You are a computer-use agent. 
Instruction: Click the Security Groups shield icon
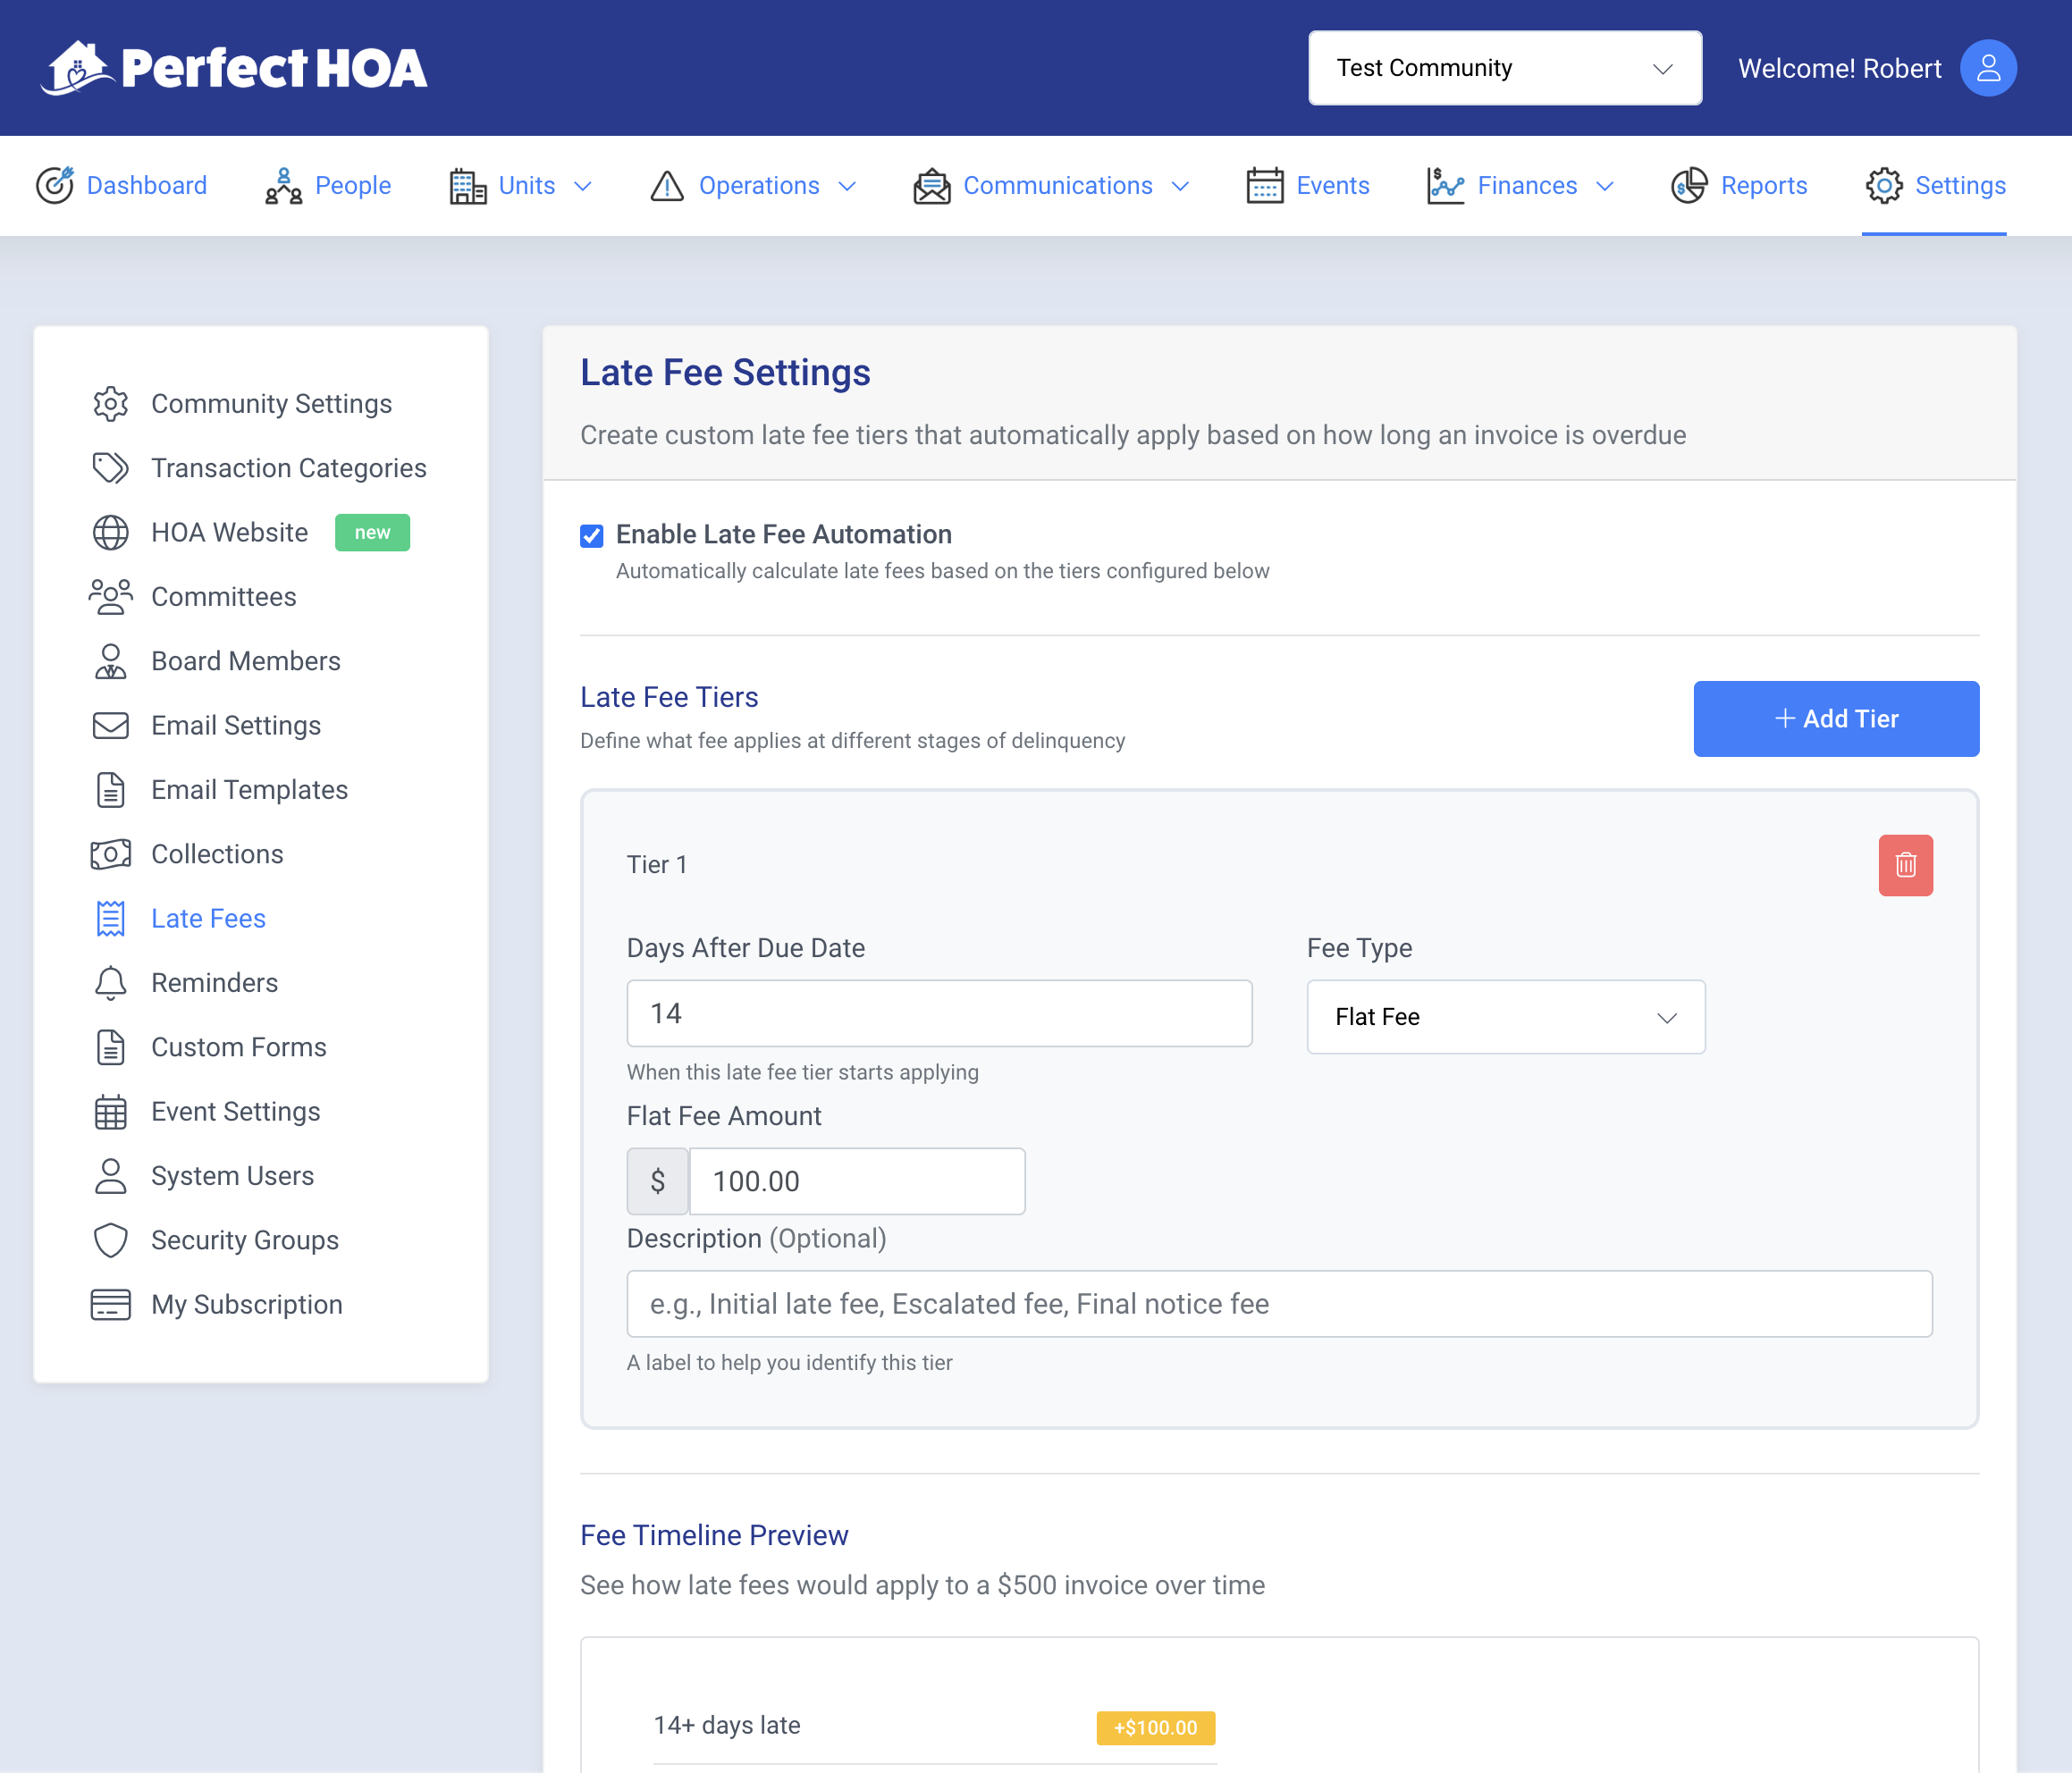point(110,1240)
